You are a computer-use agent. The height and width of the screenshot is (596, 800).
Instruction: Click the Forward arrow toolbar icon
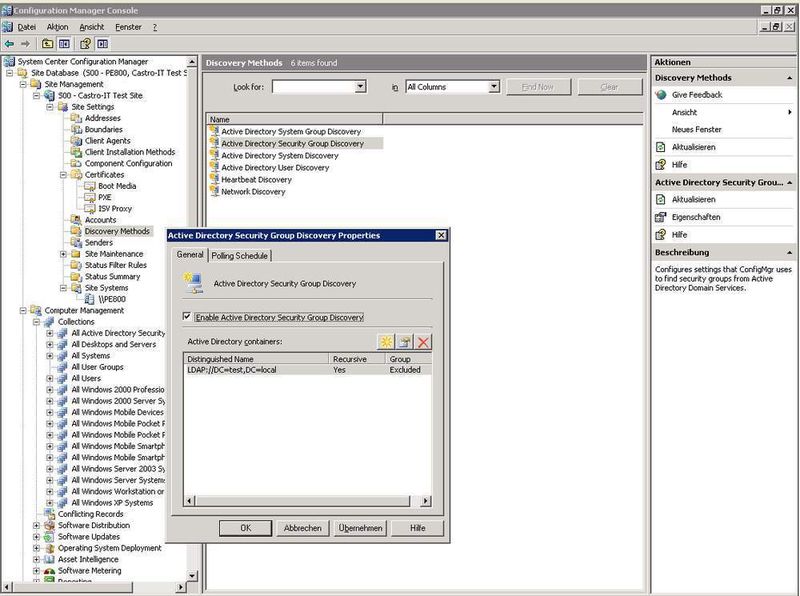pyautogui.click(x=25, y=44)
